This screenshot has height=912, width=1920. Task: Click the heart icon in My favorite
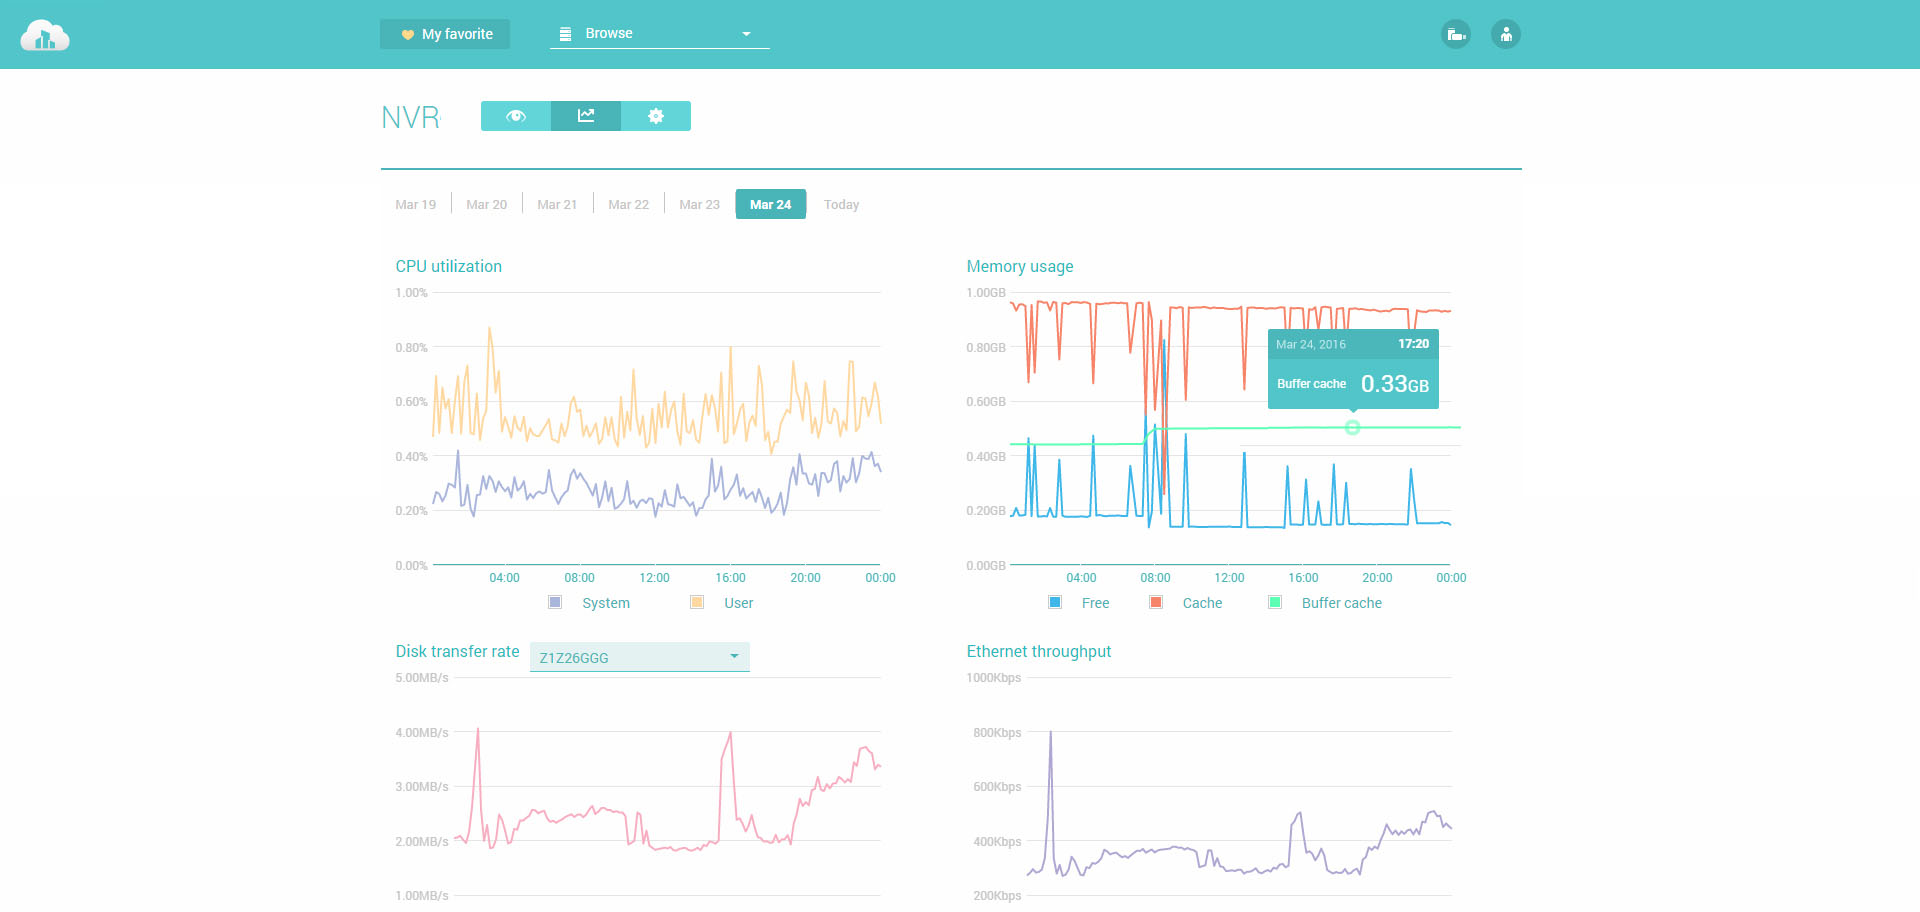point(408,34)
